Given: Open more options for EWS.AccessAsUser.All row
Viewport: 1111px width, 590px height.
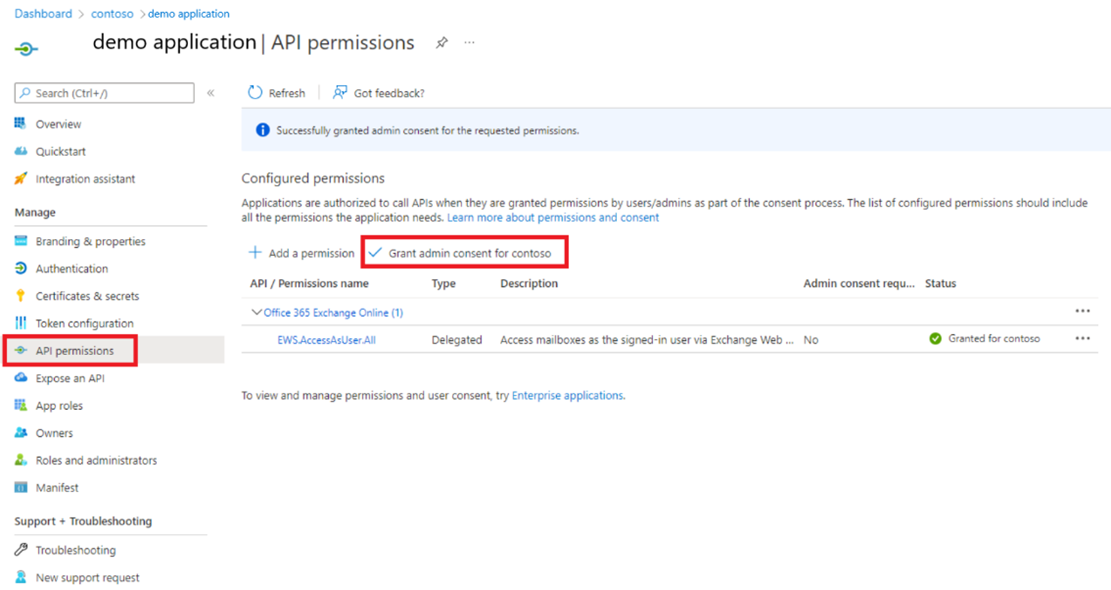Looking at the screenshot, I should pyautogui.click(x=1082, y=339).
